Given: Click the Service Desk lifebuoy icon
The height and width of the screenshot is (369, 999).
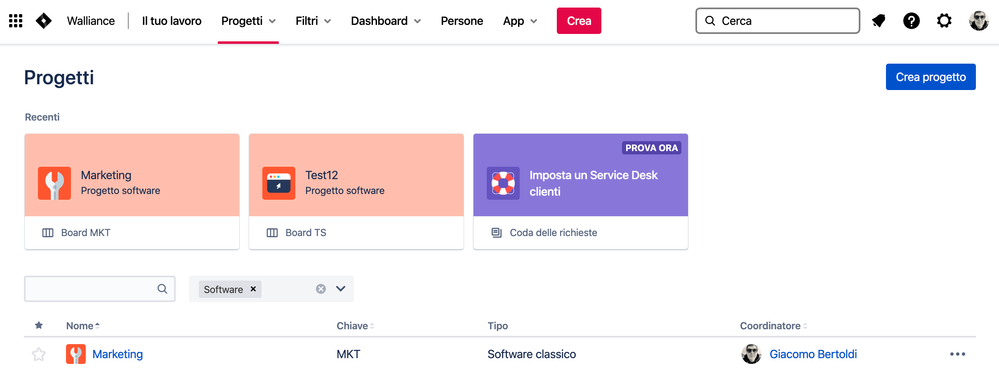Looking at the screenshot, I should pyautogui.click(x=503, y=183).
